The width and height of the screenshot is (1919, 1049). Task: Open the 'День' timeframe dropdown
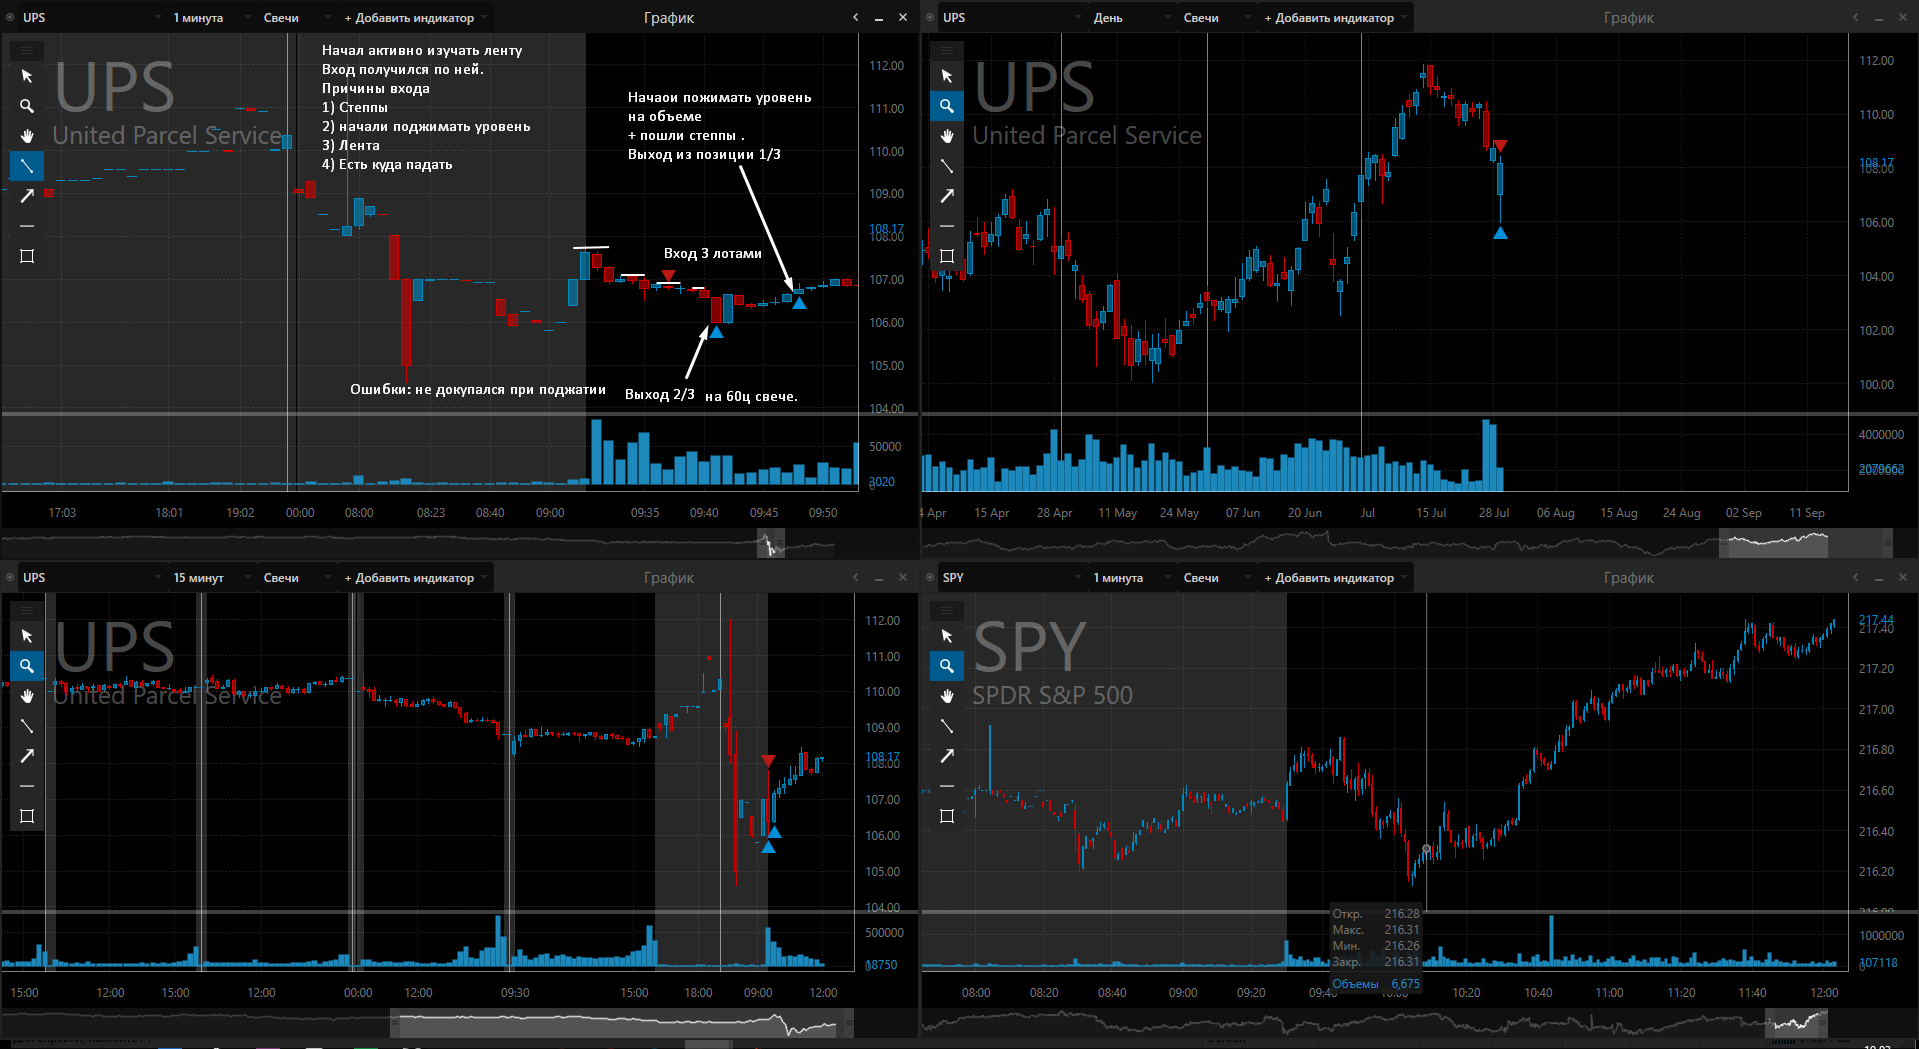pos(1131,17)
